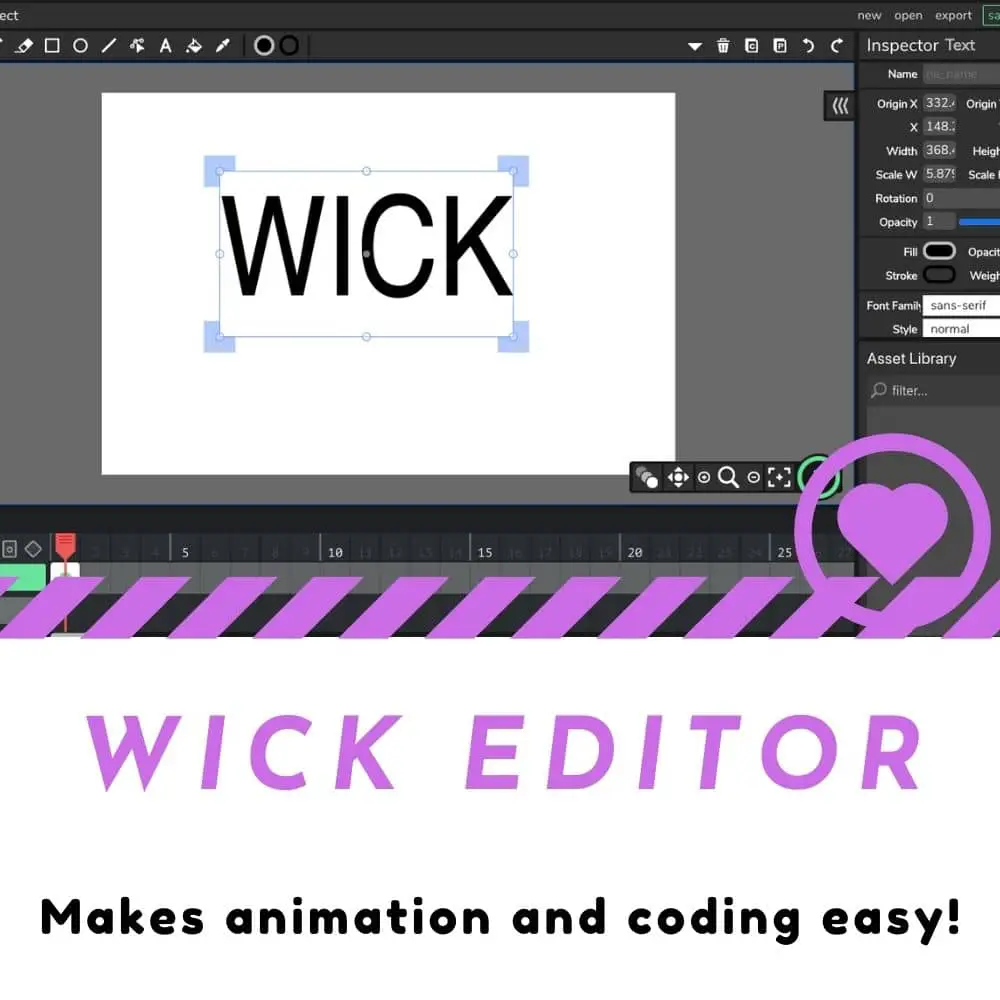Delete selection with the trash icon
Viewport: 1000px width, 1000px height.
click(723, 46)
